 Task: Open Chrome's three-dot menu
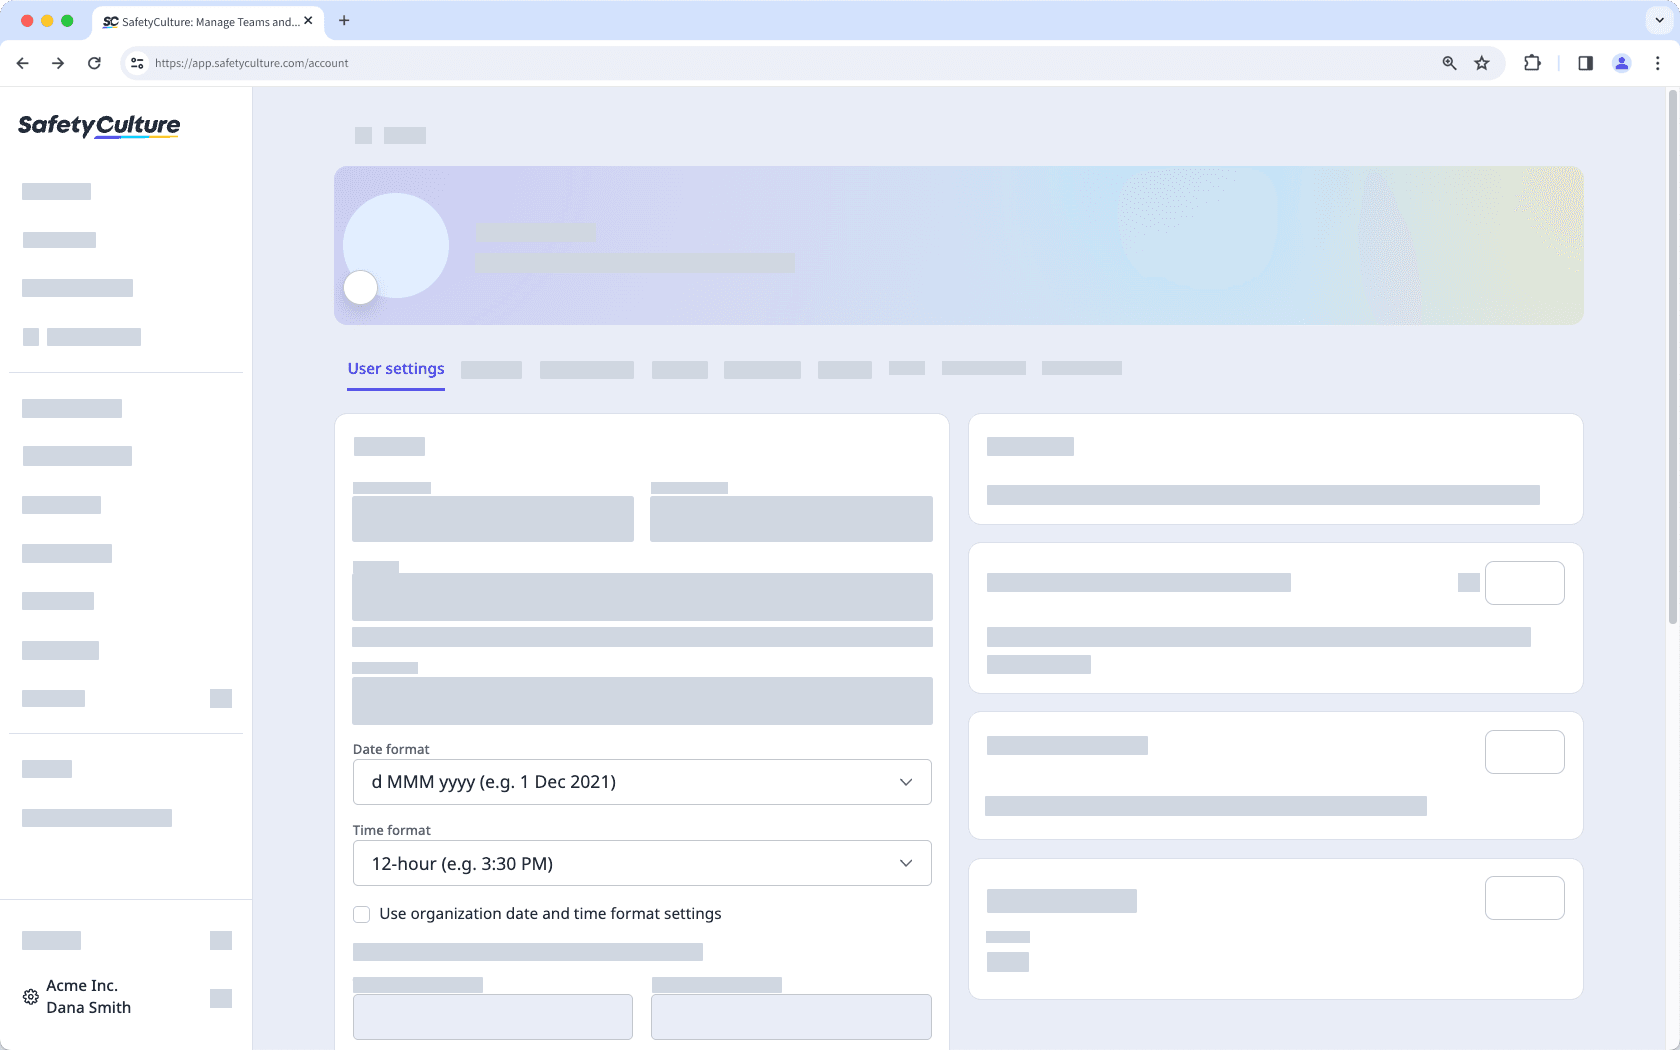pos(1658,62)
